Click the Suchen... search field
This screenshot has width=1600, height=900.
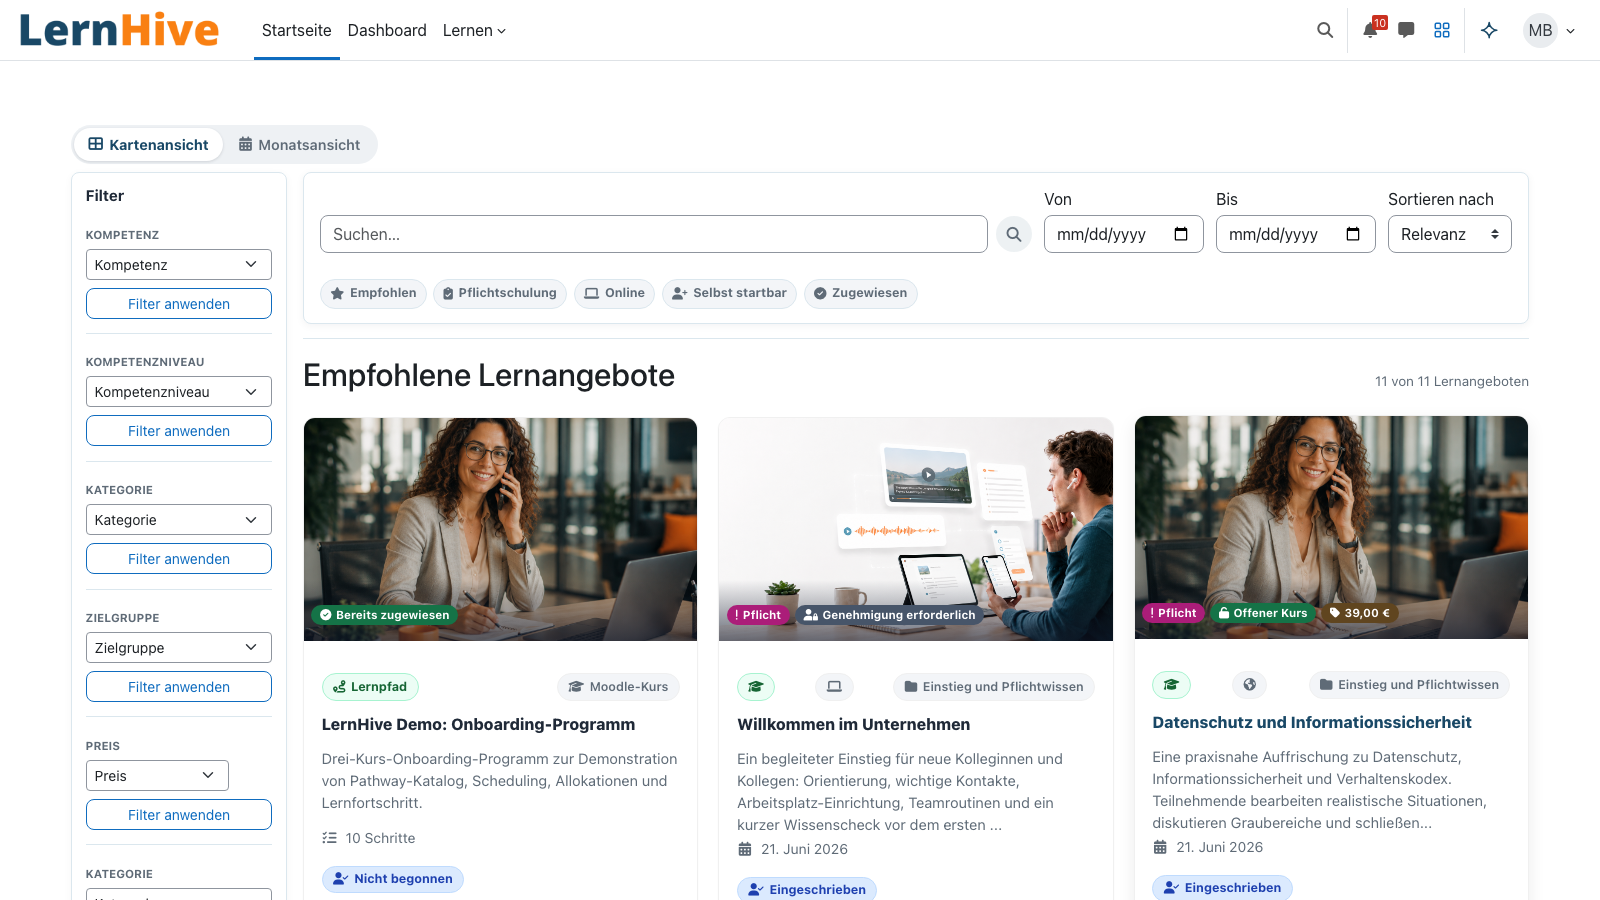pos(654,234)
